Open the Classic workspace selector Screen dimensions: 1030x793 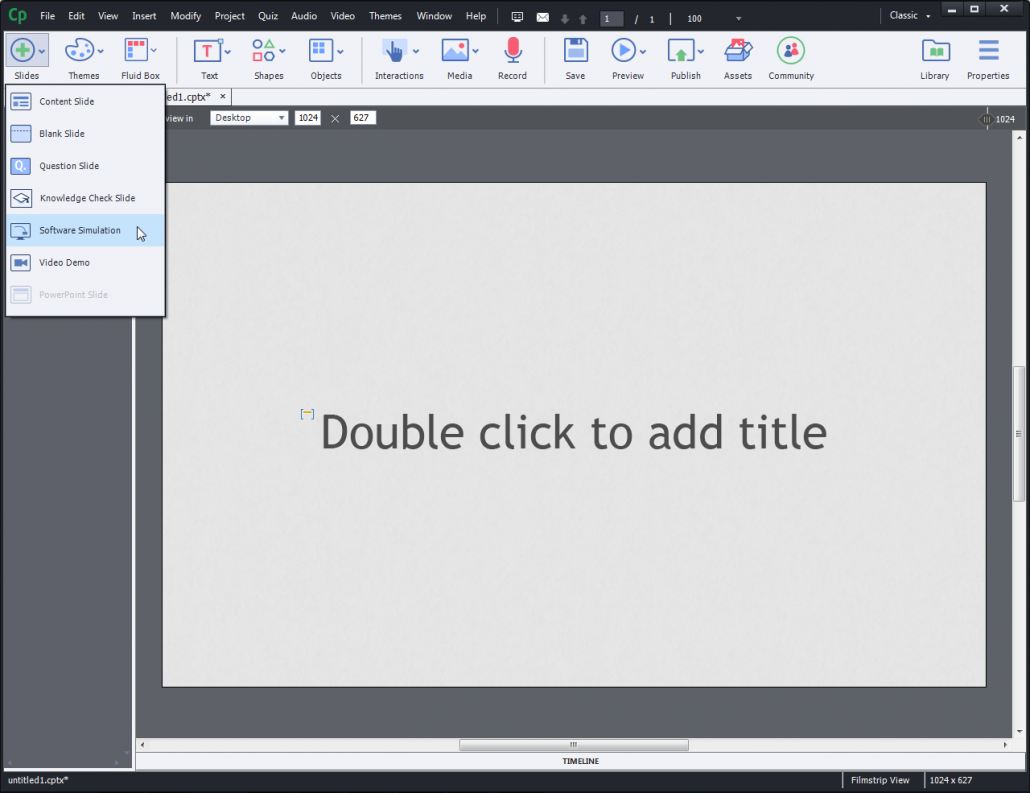[906, 15]
